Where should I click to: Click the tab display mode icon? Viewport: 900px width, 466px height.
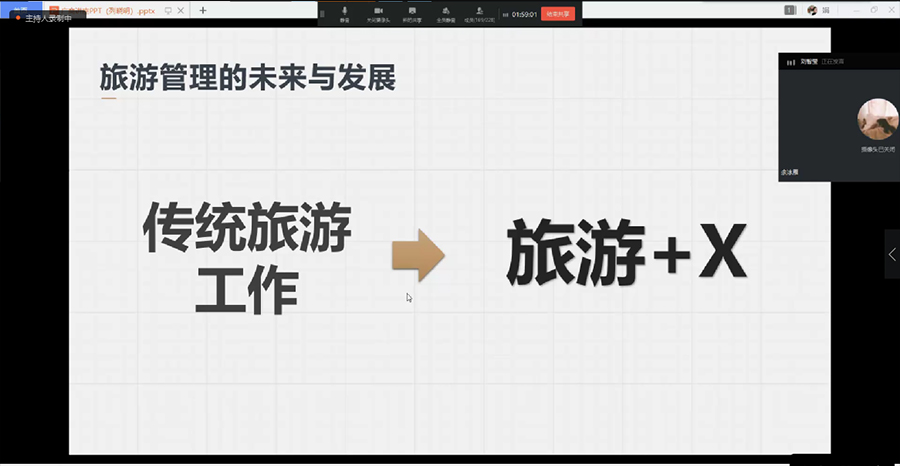click(x=166, y=10)
